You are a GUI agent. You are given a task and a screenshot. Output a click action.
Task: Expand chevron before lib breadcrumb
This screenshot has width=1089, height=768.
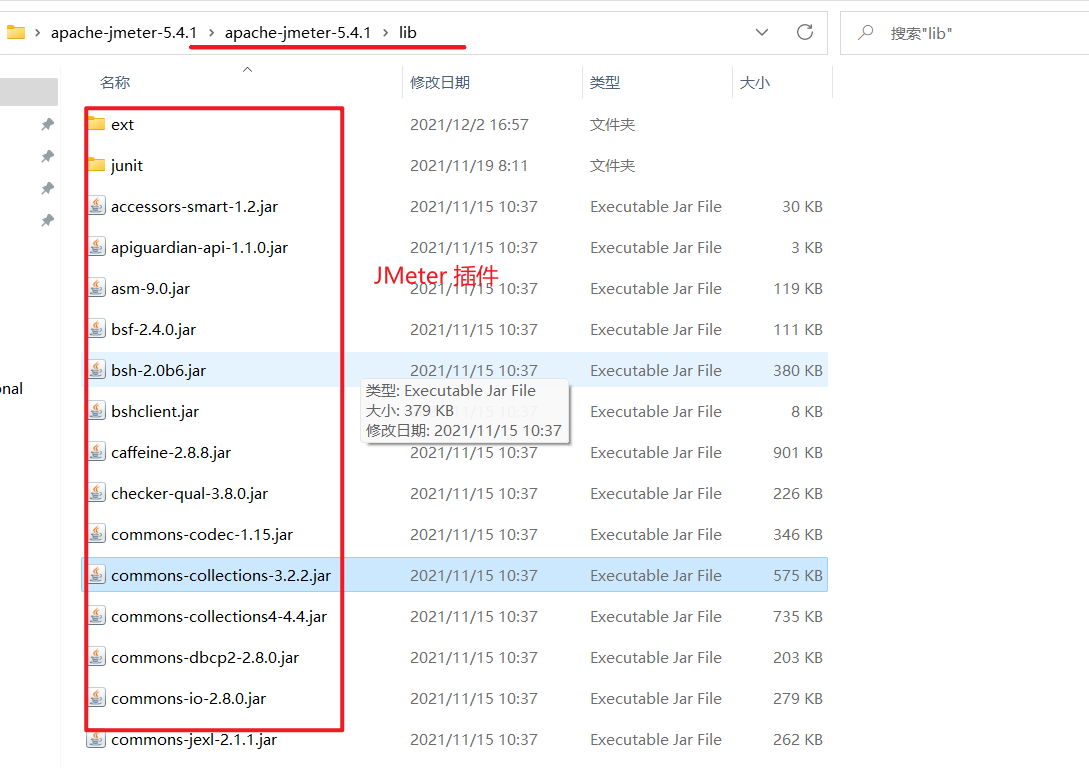pyautogui.click(x=385, y=33)
